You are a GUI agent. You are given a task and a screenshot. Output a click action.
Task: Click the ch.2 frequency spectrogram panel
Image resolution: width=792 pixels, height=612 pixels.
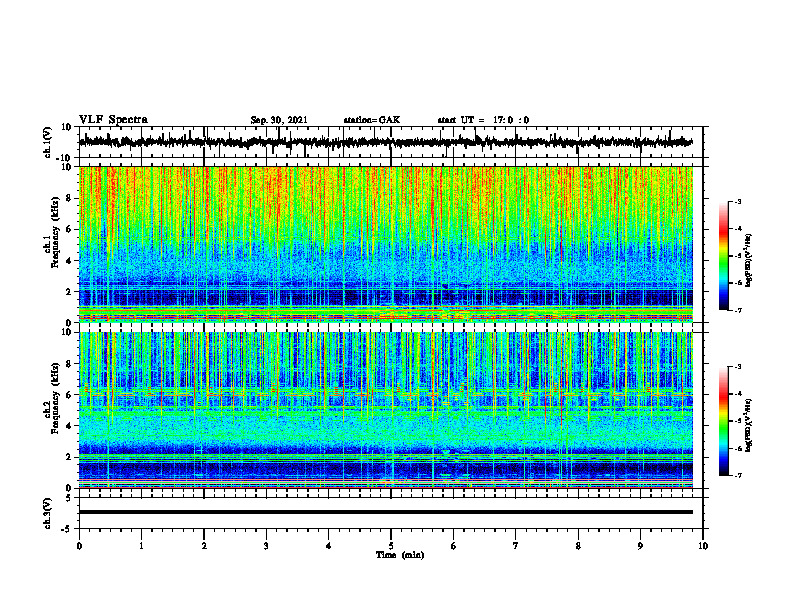coord(386,410)
